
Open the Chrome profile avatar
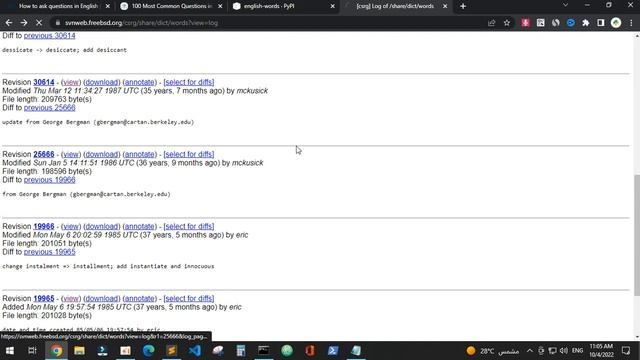[x=616, y=23]
